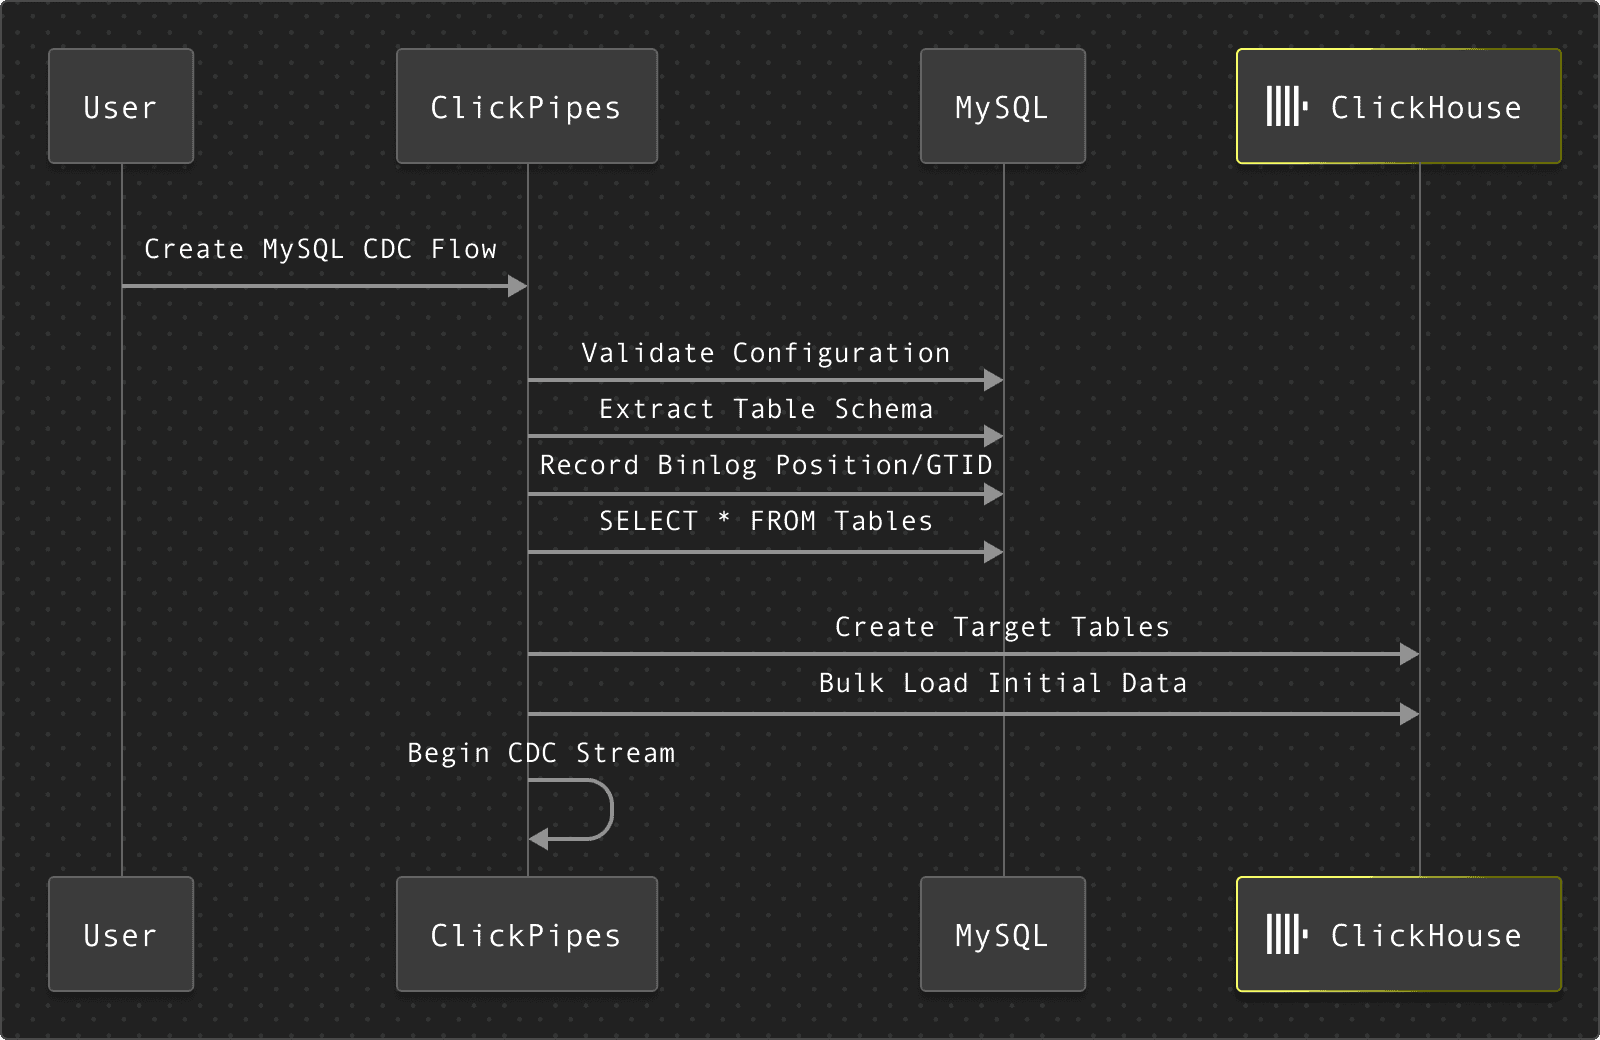
Task: Click the Bulk Load Initial Data label
Action: click(x=1003, y=683)
